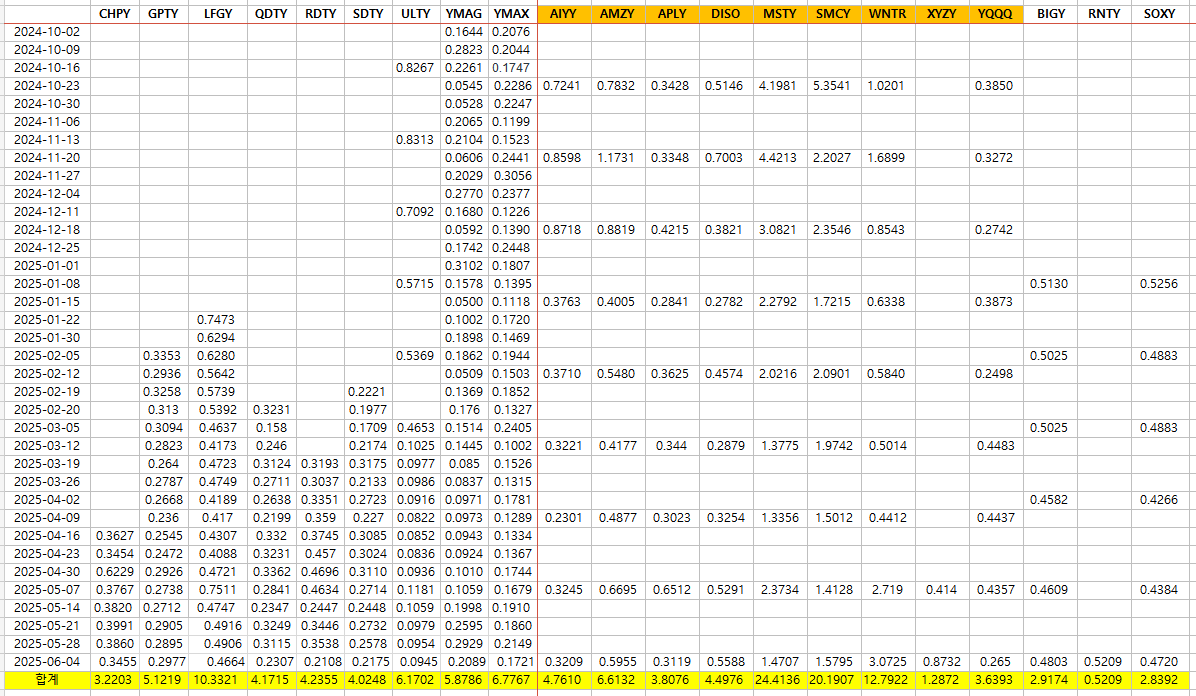Select XYZY value 0.414
This screenshot has width=1196, height=696.
coord(941,590)
